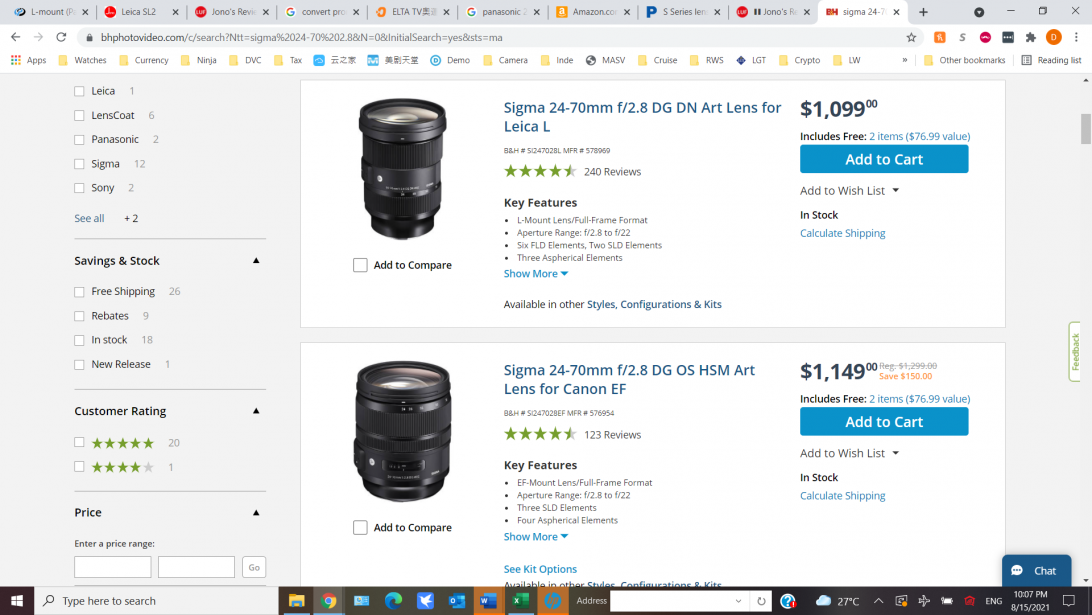Enable the Free Shipping filter
This screenshot has height=615, width=1092.
coord(79,292)
